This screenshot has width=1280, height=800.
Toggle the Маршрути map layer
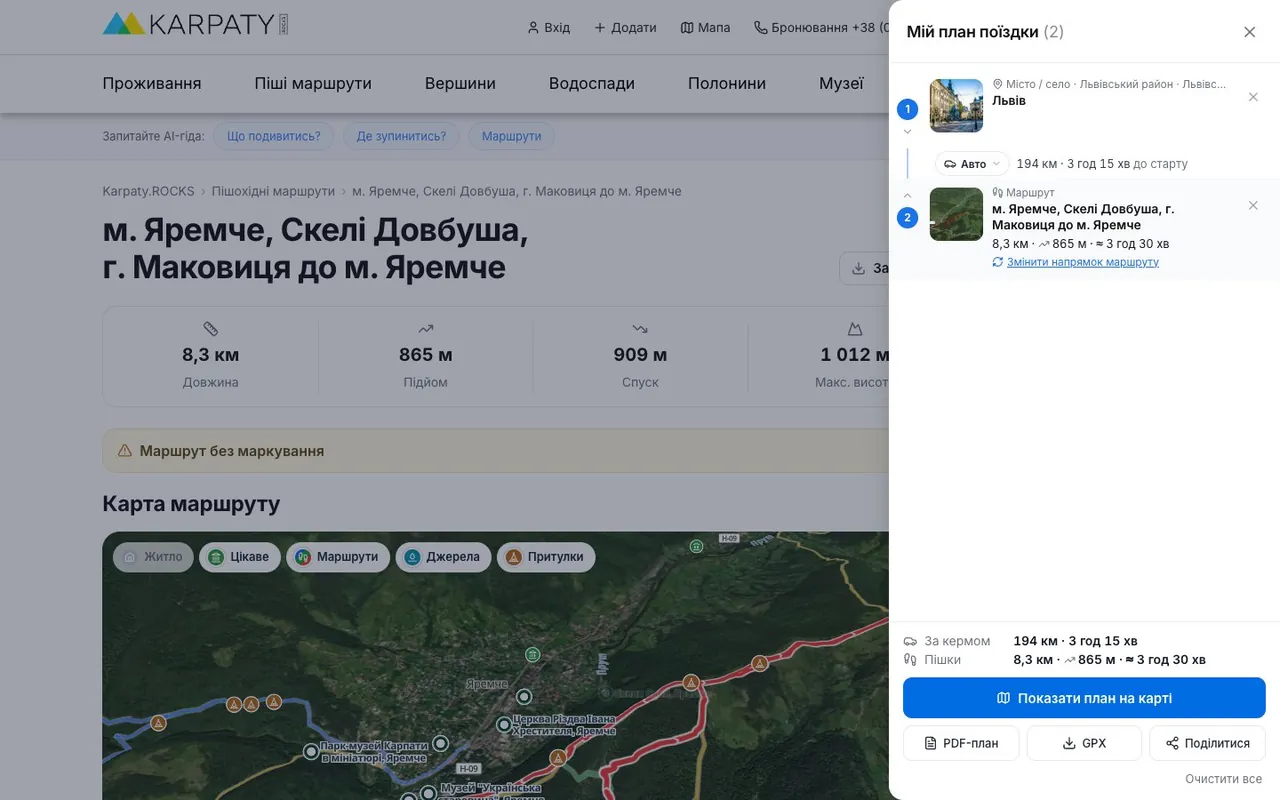(x=339, y=557)
